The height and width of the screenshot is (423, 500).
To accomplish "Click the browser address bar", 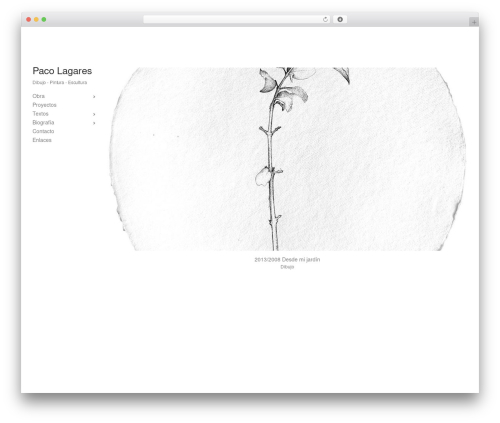I will 236,19.
